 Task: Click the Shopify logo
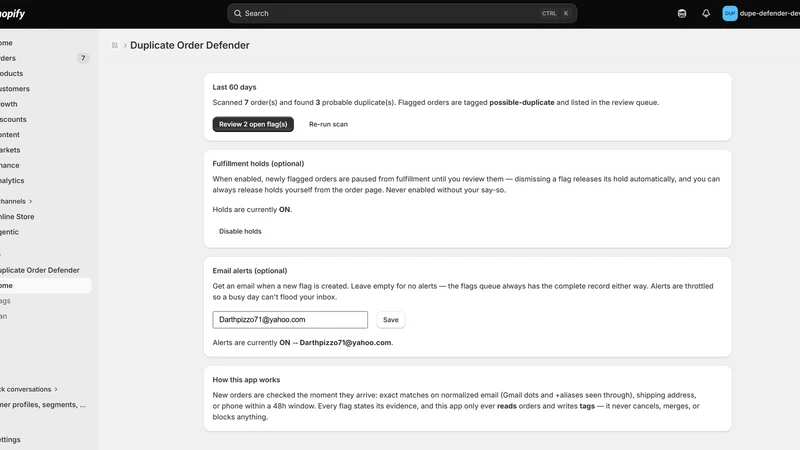pyautogui.click(x=12, y=13)
